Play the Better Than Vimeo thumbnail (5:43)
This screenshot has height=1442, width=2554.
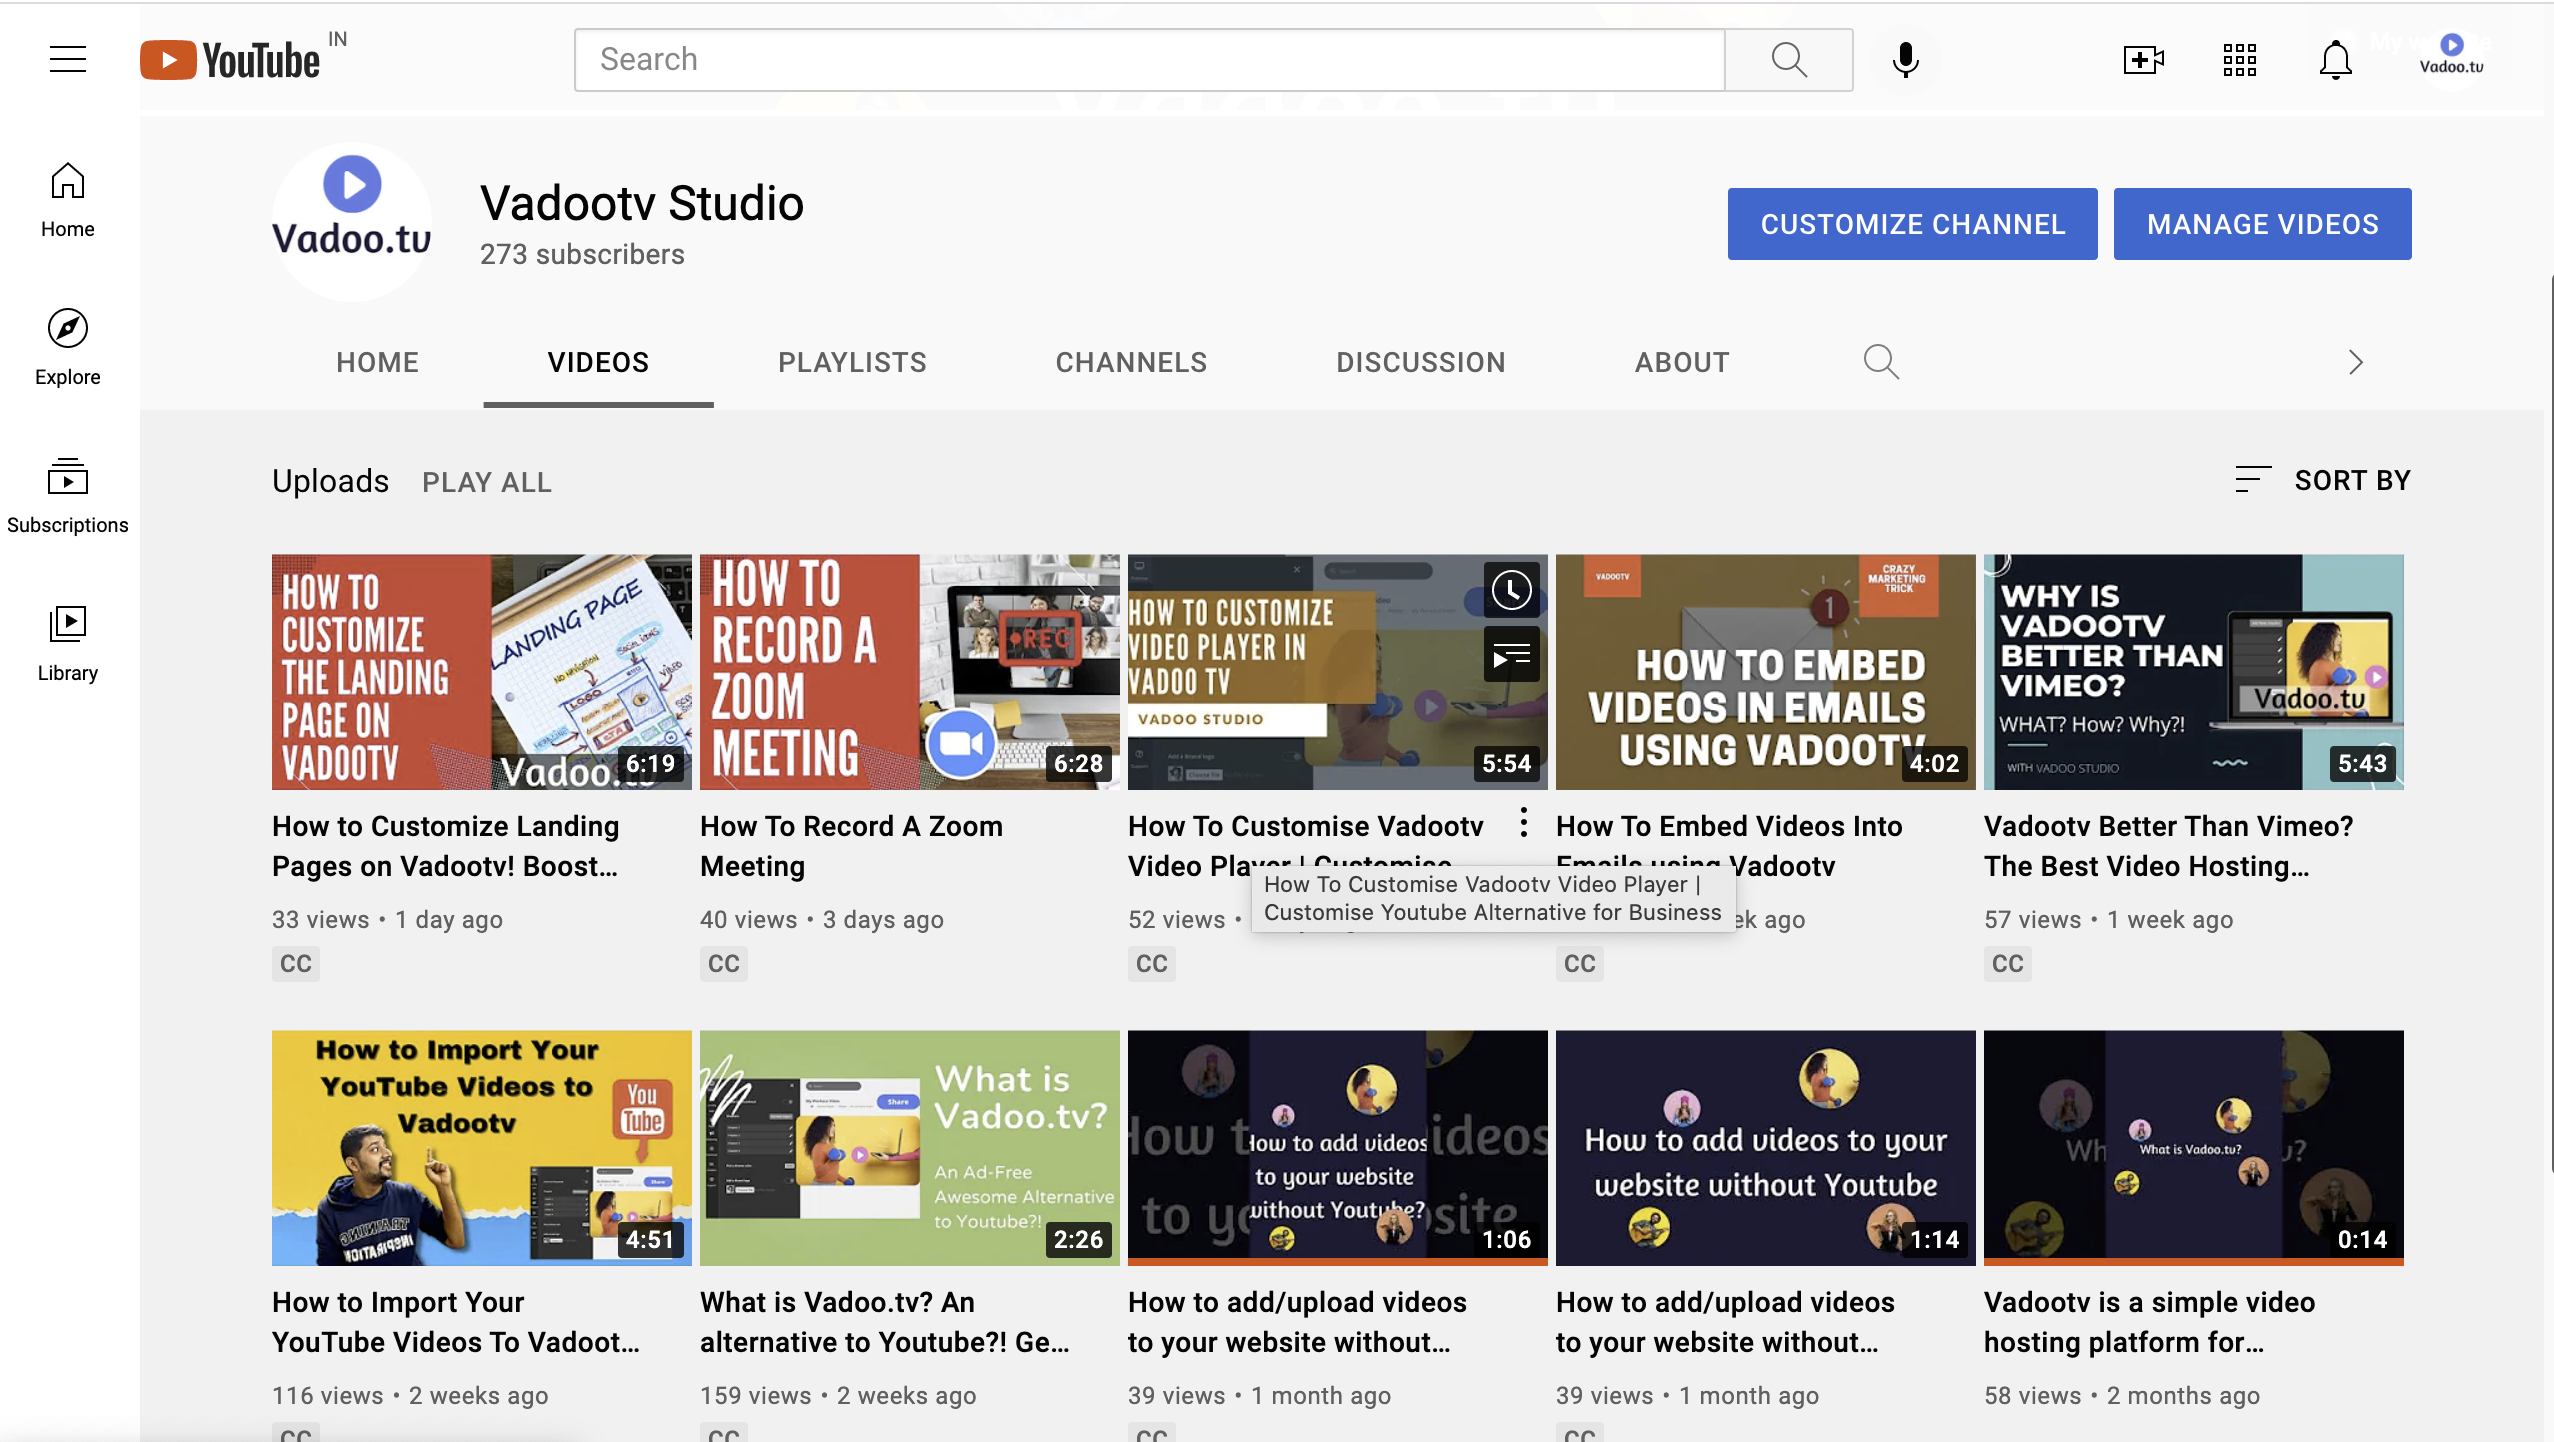click(x=2194, y=672)
